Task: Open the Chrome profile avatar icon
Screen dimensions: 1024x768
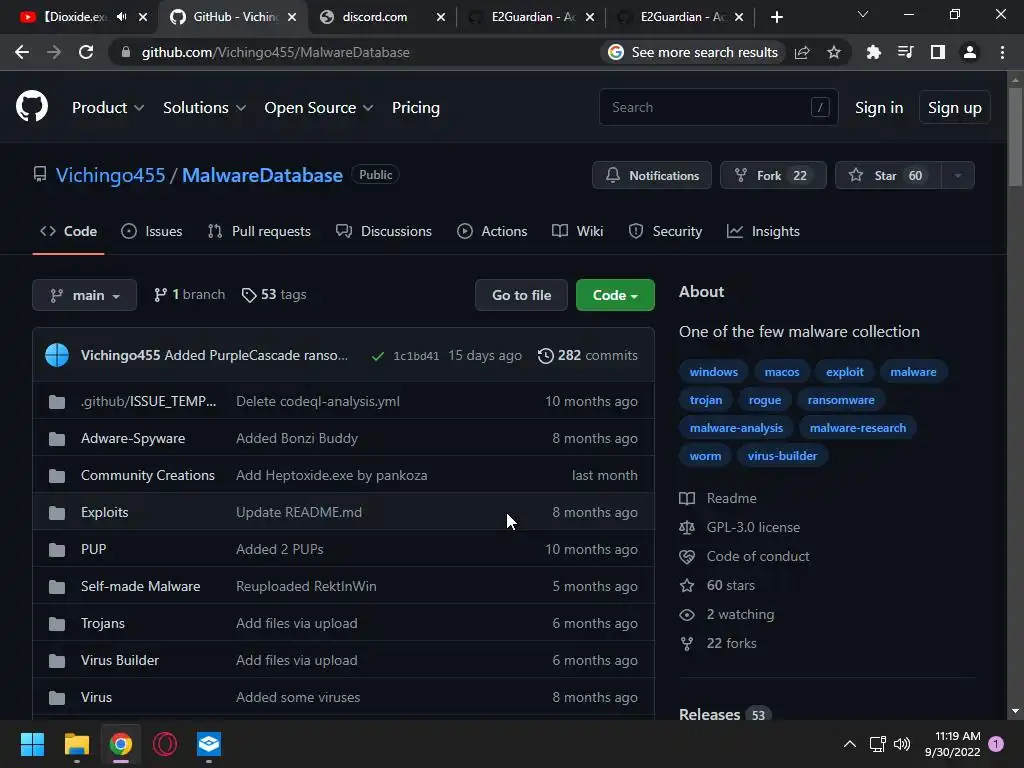Action: [x=970, y=52]
